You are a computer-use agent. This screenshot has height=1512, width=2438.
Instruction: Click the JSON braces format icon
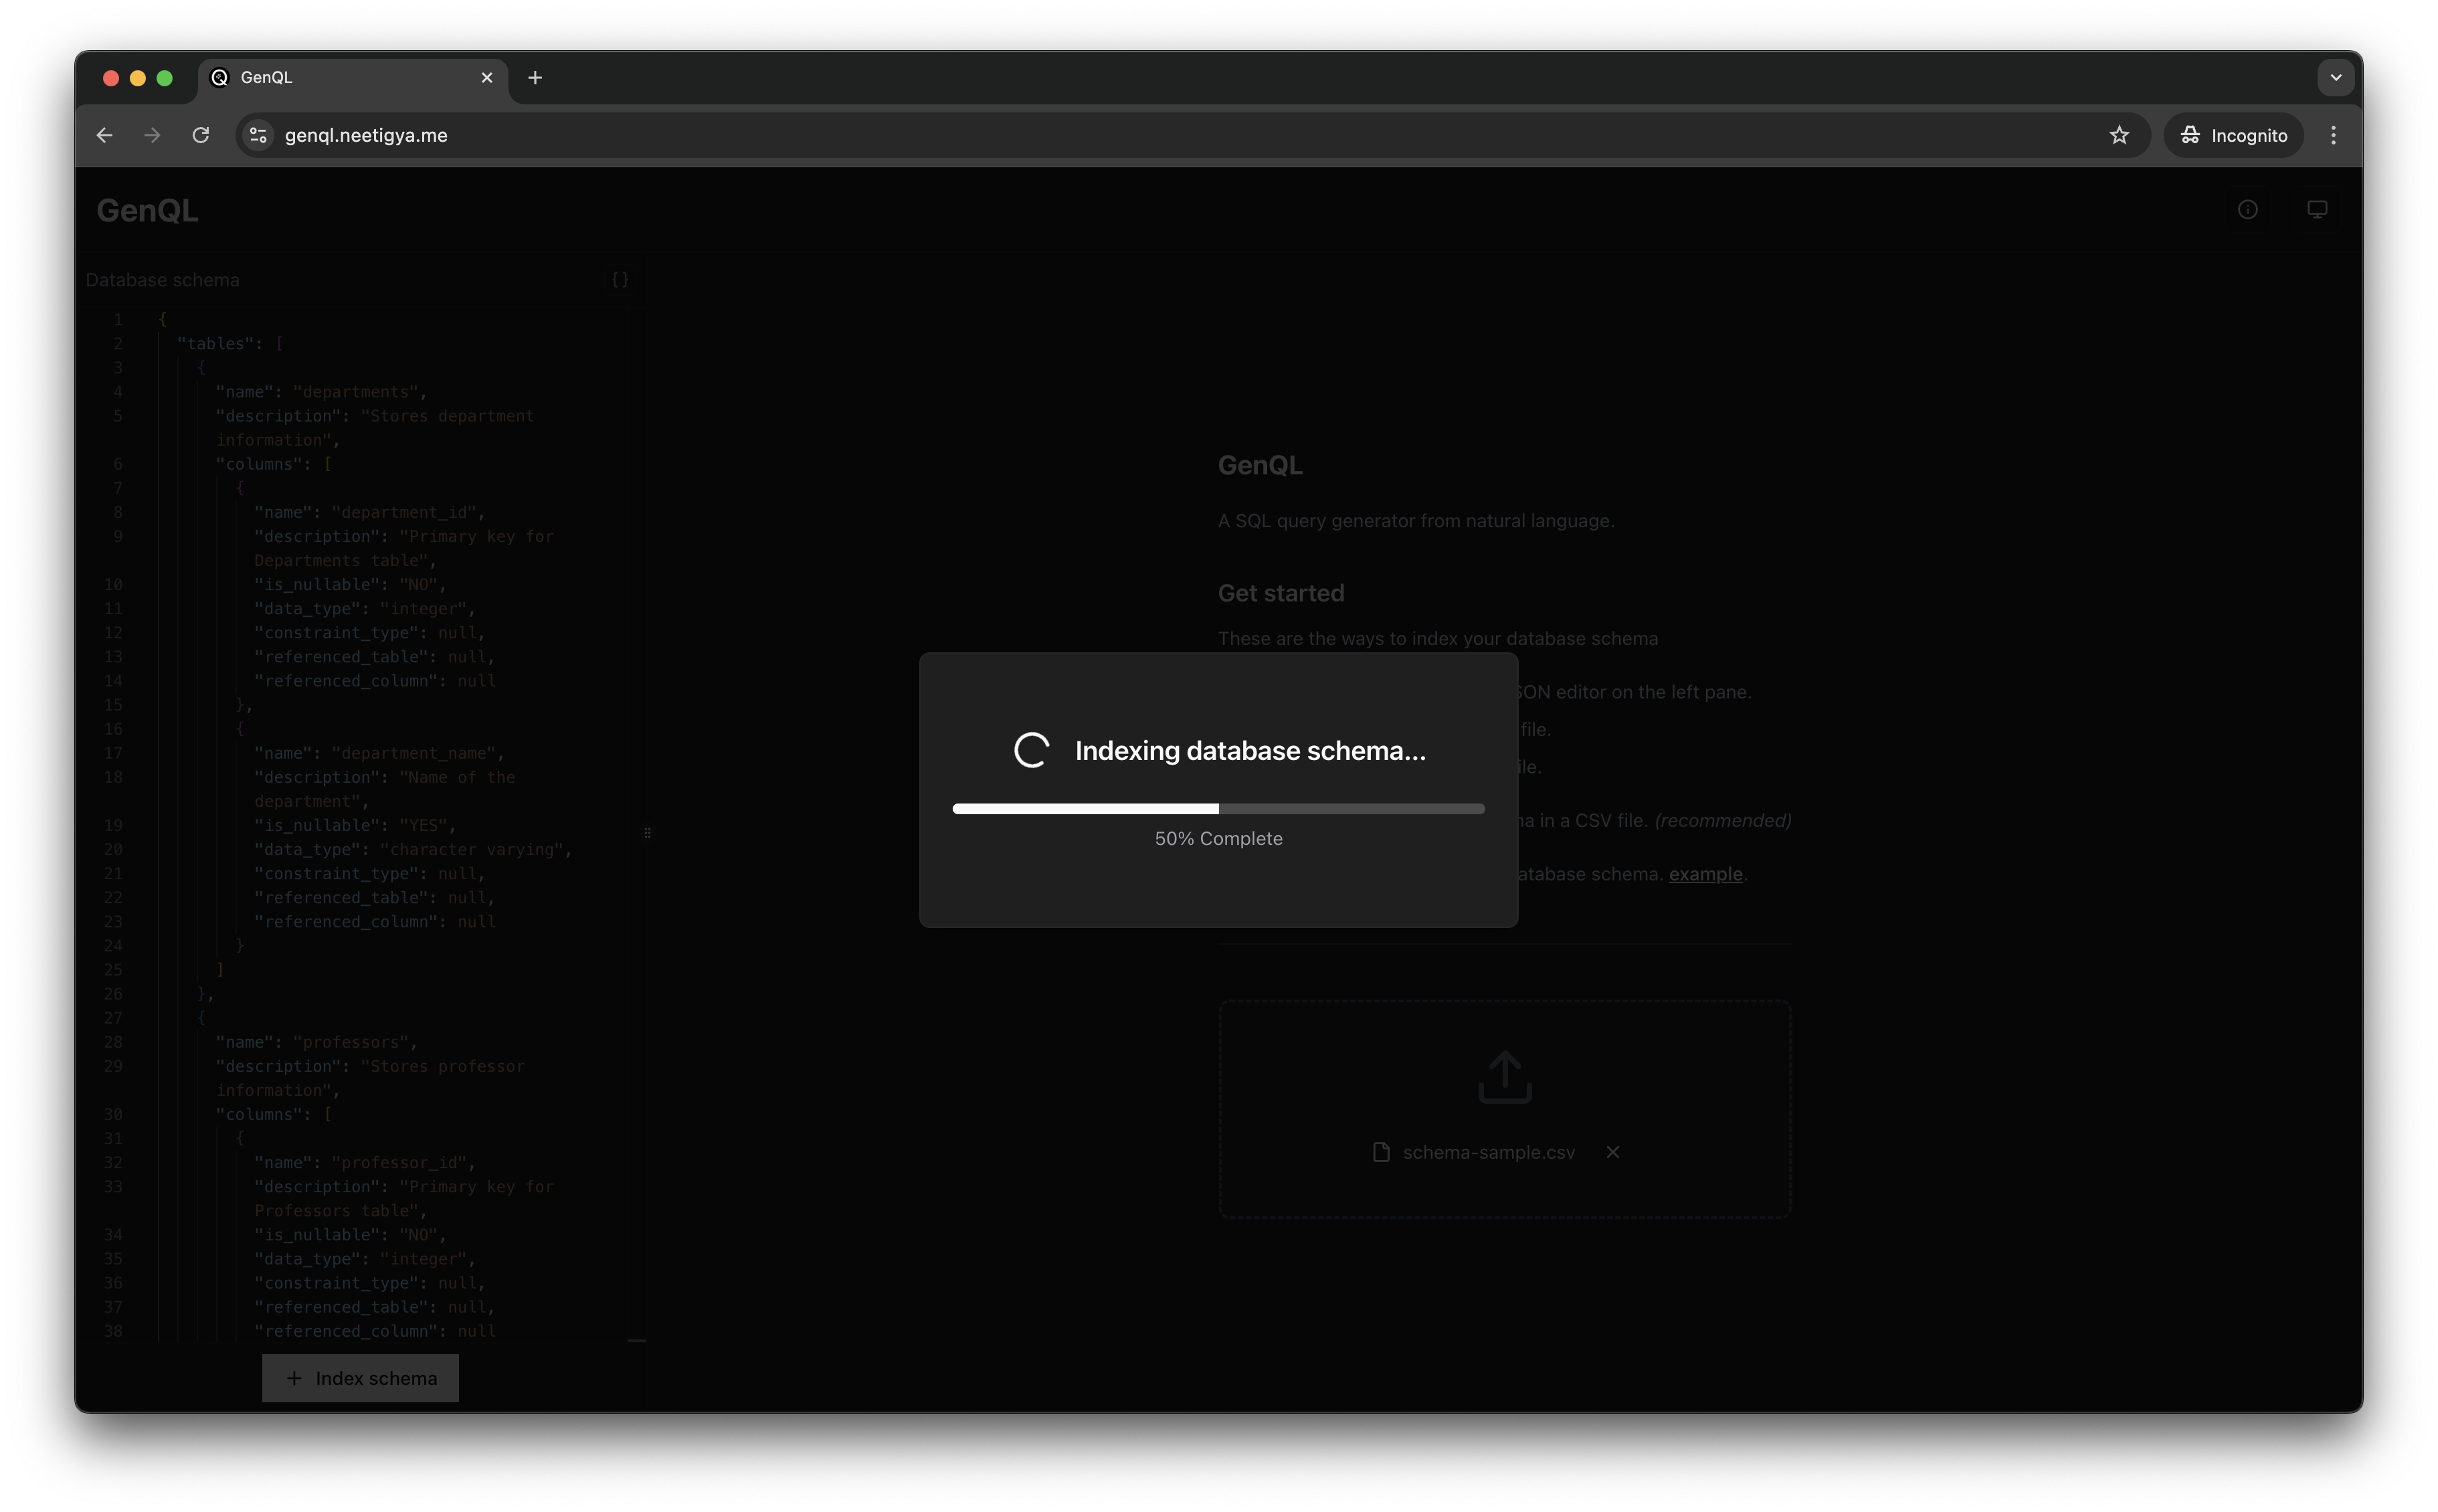[x=620, y=280]
